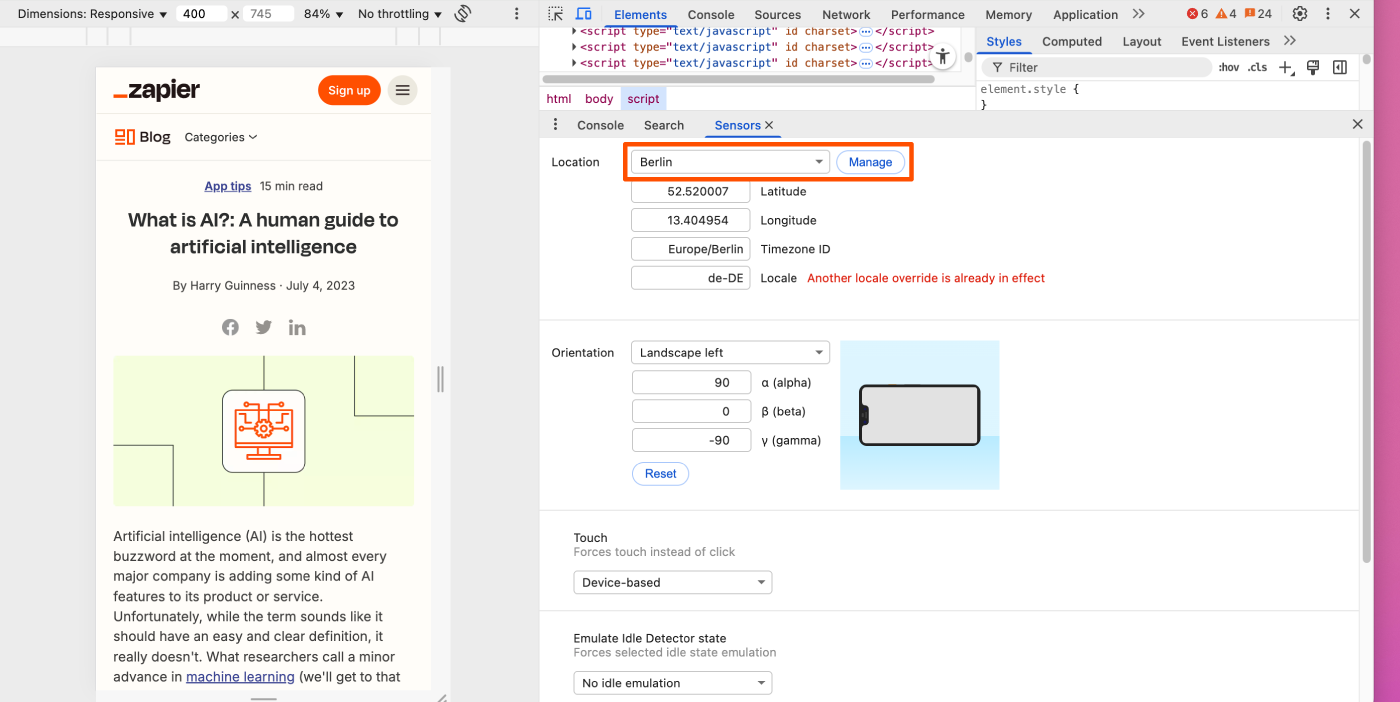Open the Computed styles tab
Viewport: 1400px width, 702px height.
1072,41
